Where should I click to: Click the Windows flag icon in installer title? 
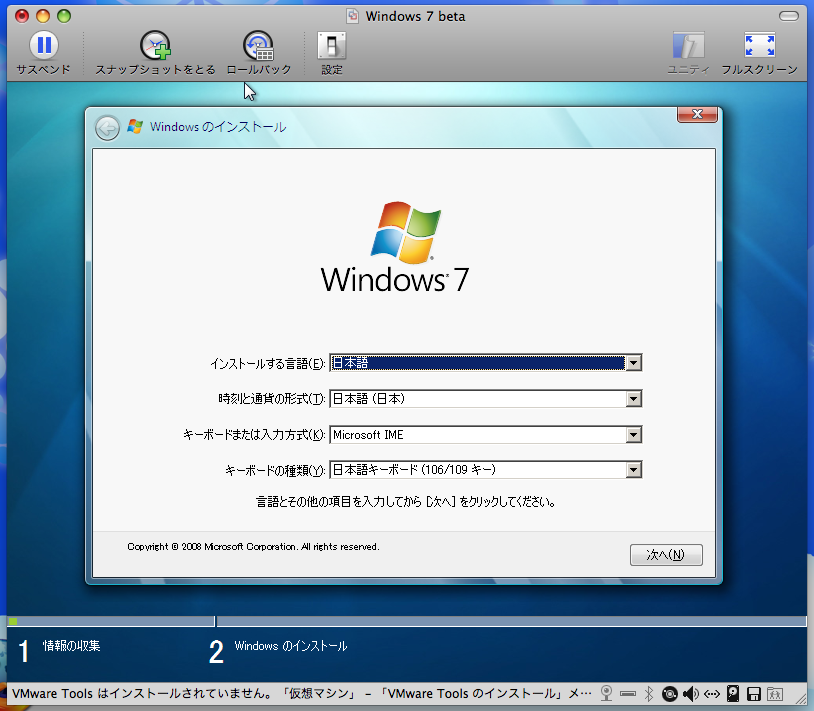(x=135, y=127)
